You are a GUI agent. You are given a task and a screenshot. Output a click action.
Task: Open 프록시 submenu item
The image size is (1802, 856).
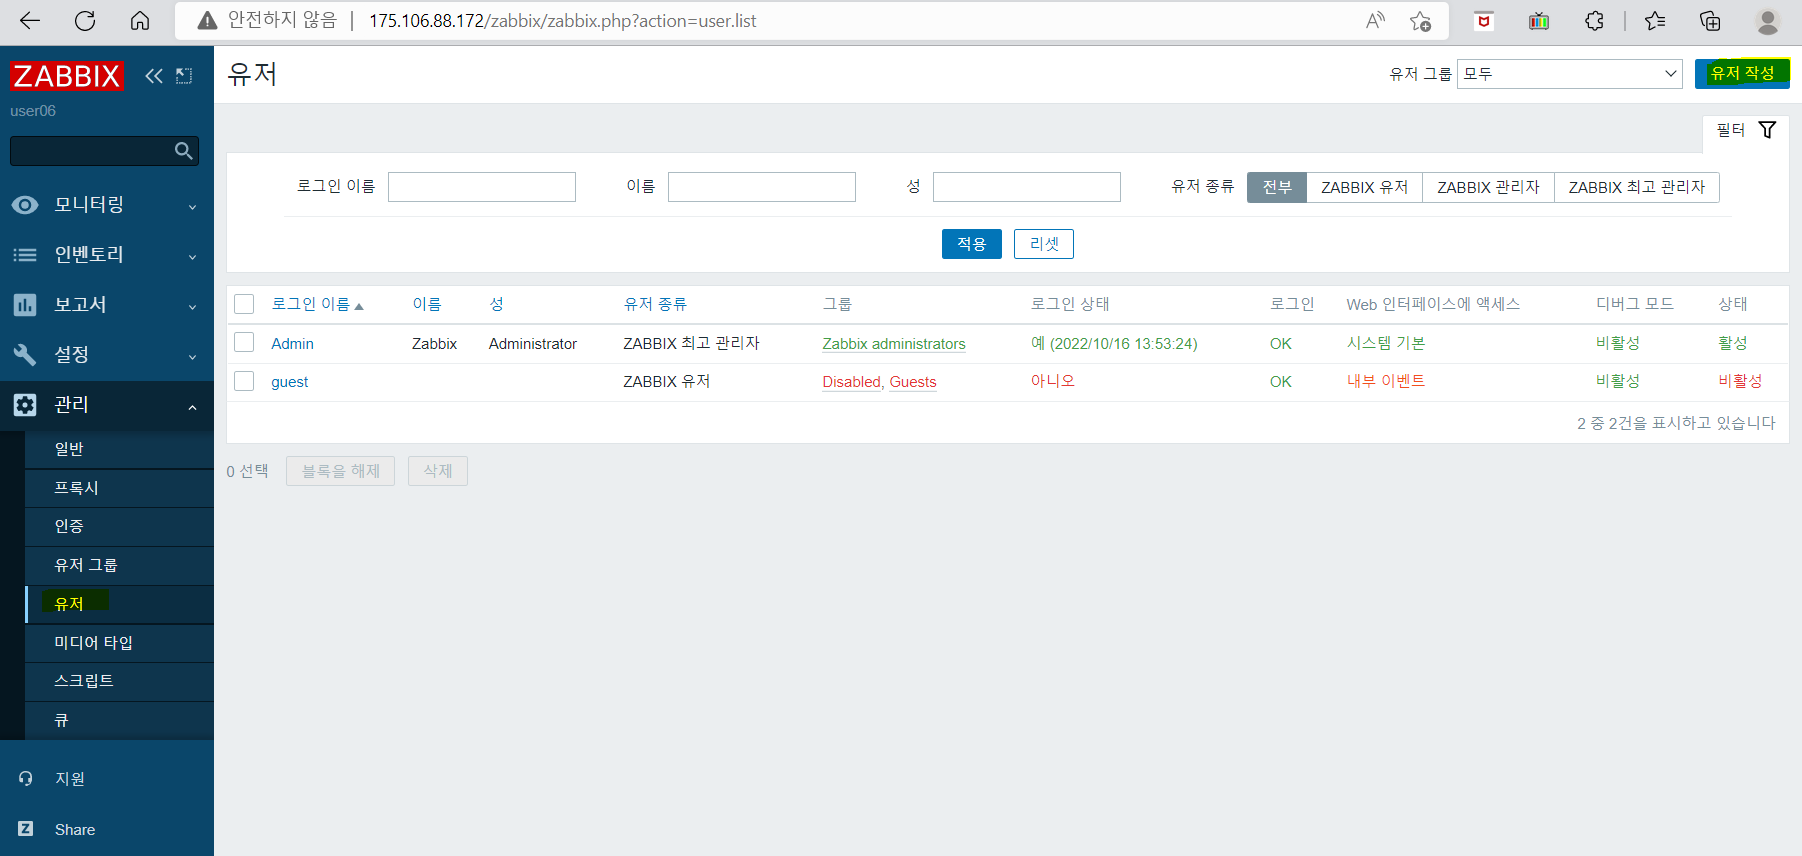[x=119, y=488]
